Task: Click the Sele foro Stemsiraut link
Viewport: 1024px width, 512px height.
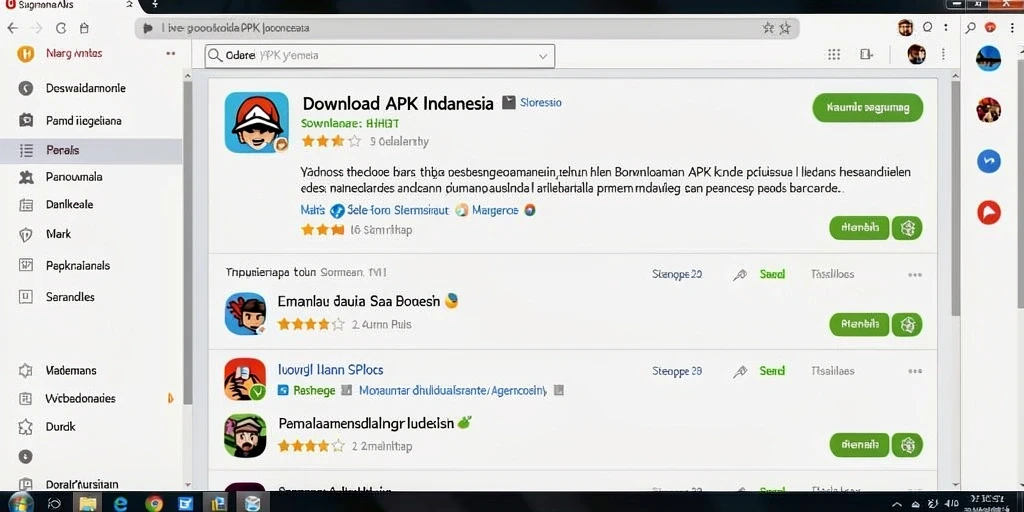Action: (398, 210)
